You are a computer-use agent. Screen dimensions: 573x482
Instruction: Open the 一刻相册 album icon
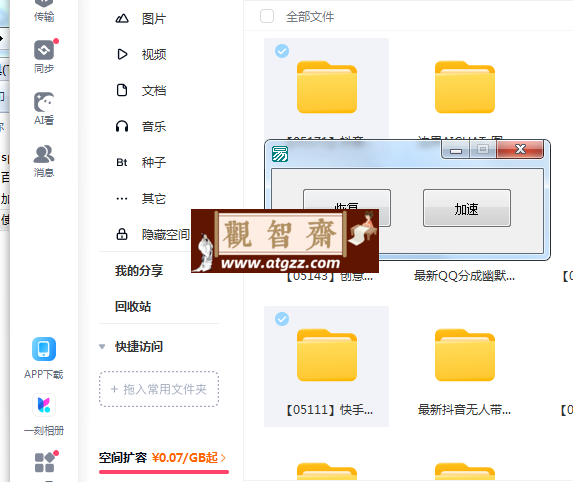click(44, 405)
